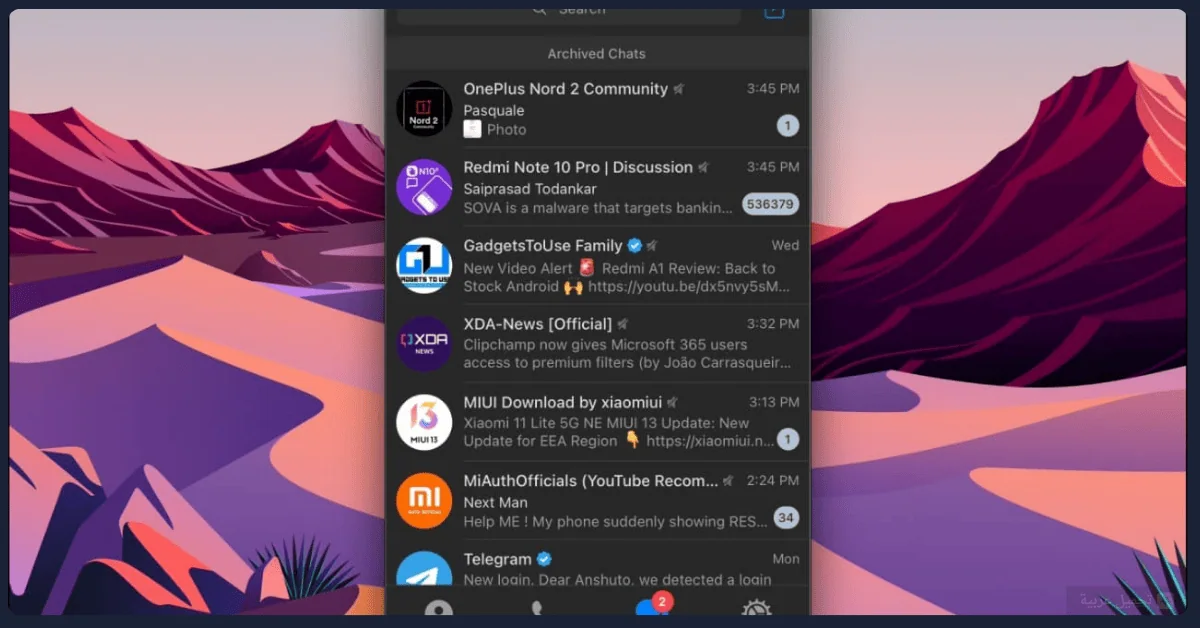The image size is (1200, 628).
Task: Open OnePlus Nord 2 Community chat title
Action: tap(565, 89)
